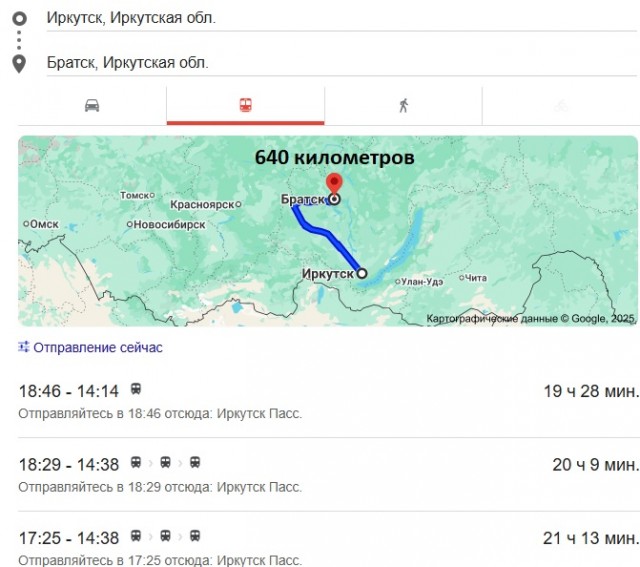Viewport: 640px width, 567px height.
Task: Click the Картографические данные © Google attribution
Action: pos(531,318)
